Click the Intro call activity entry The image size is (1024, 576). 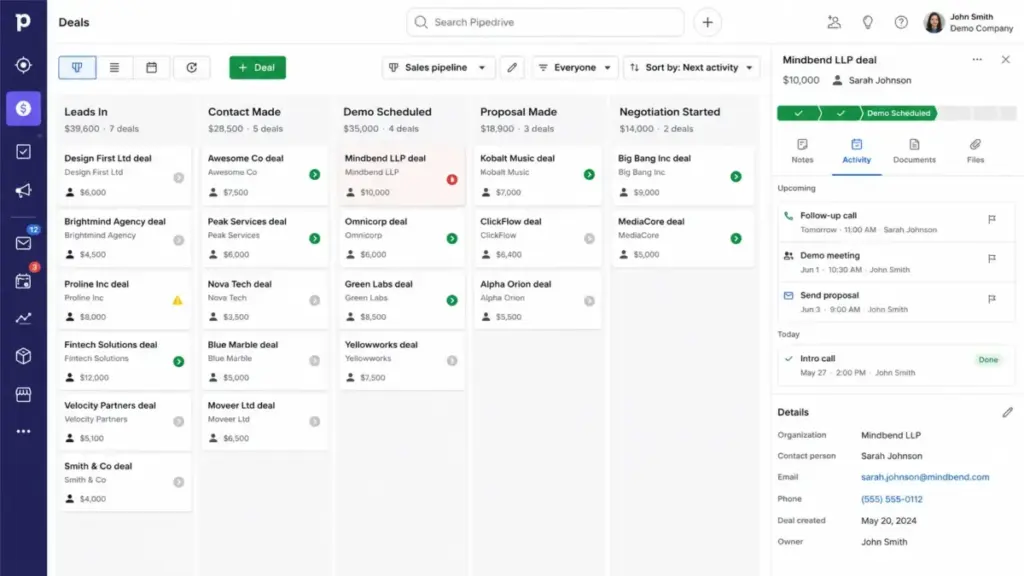[896, 365]
